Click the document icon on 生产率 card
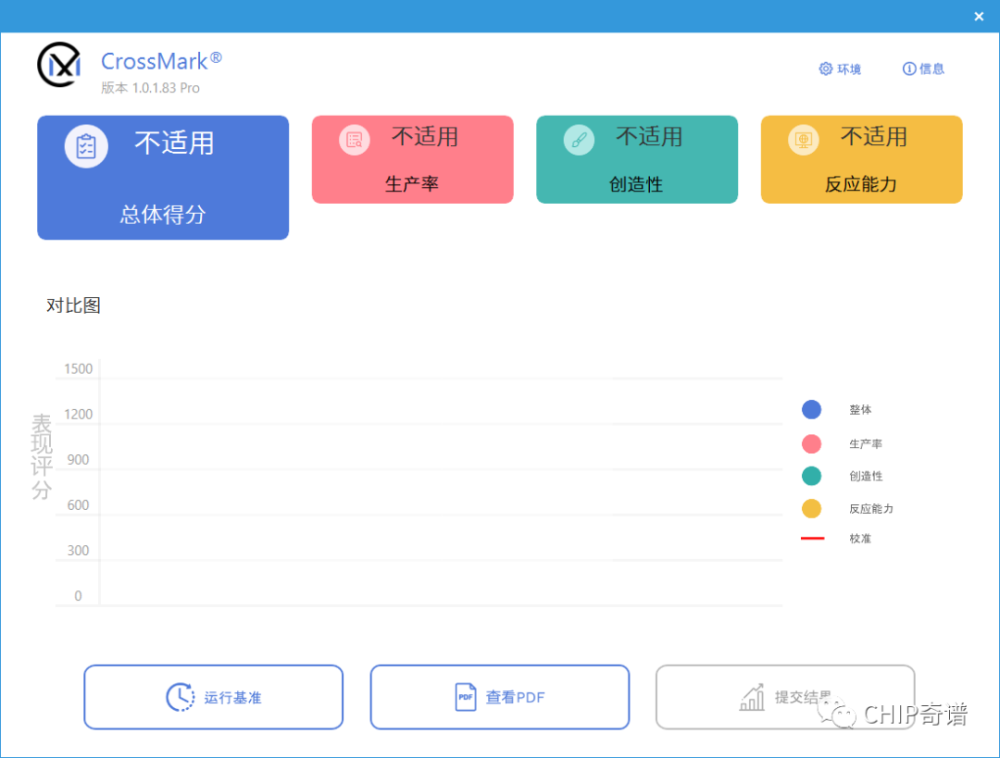This screenshot has height=758, width=1000. (x=355, y=140)
